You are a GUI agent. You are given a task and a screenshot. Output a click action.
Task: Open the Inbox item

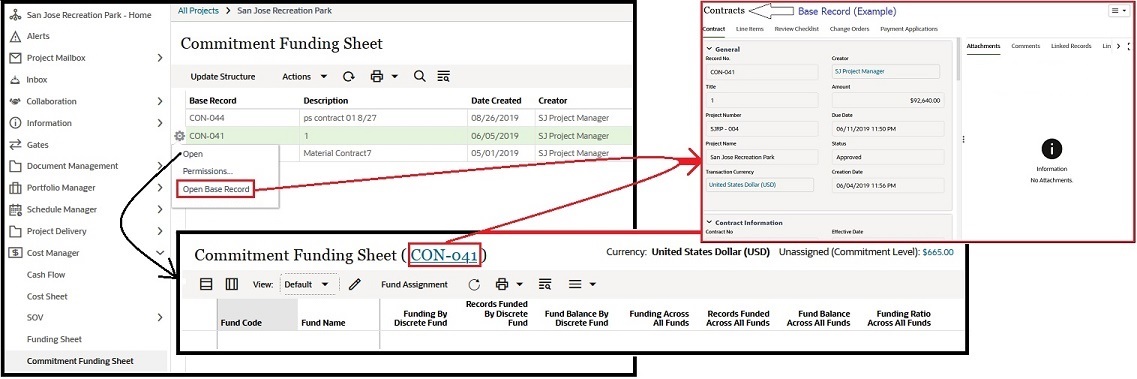tap(37, 80)
